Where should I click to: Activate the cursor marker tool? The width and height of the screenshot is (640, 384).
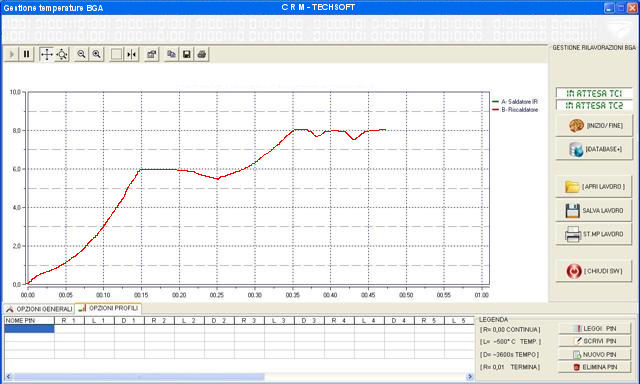pyautogui.click(x=131, y=54)
